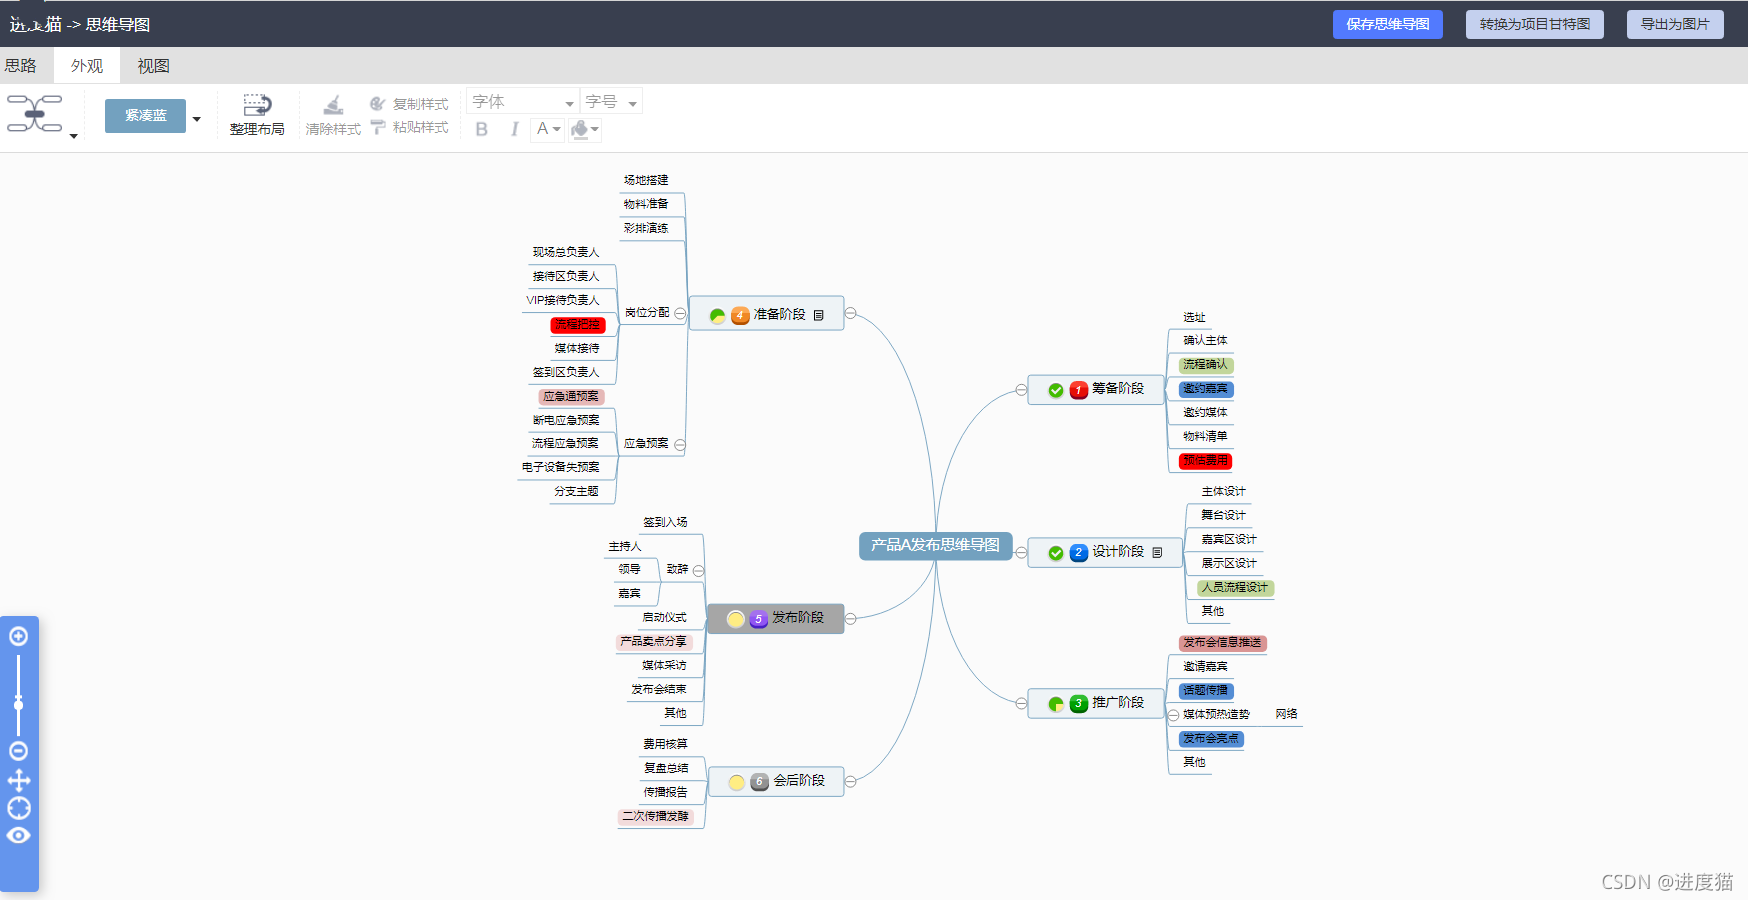The image size is (1748, 900).
Task: Select the central 产品A发布思维导图 node
Action: 936,546
